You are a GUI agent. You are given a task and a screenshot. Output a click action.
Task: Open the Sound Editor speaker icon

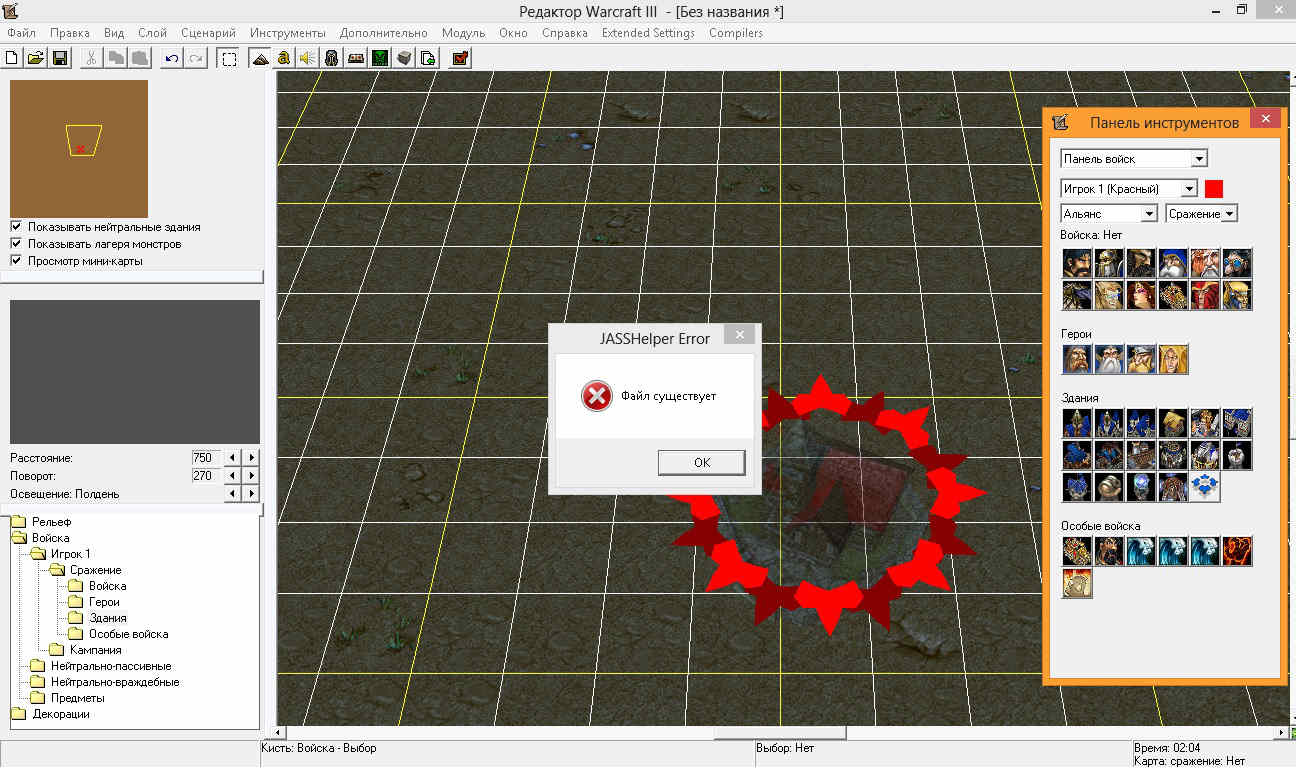307,58
